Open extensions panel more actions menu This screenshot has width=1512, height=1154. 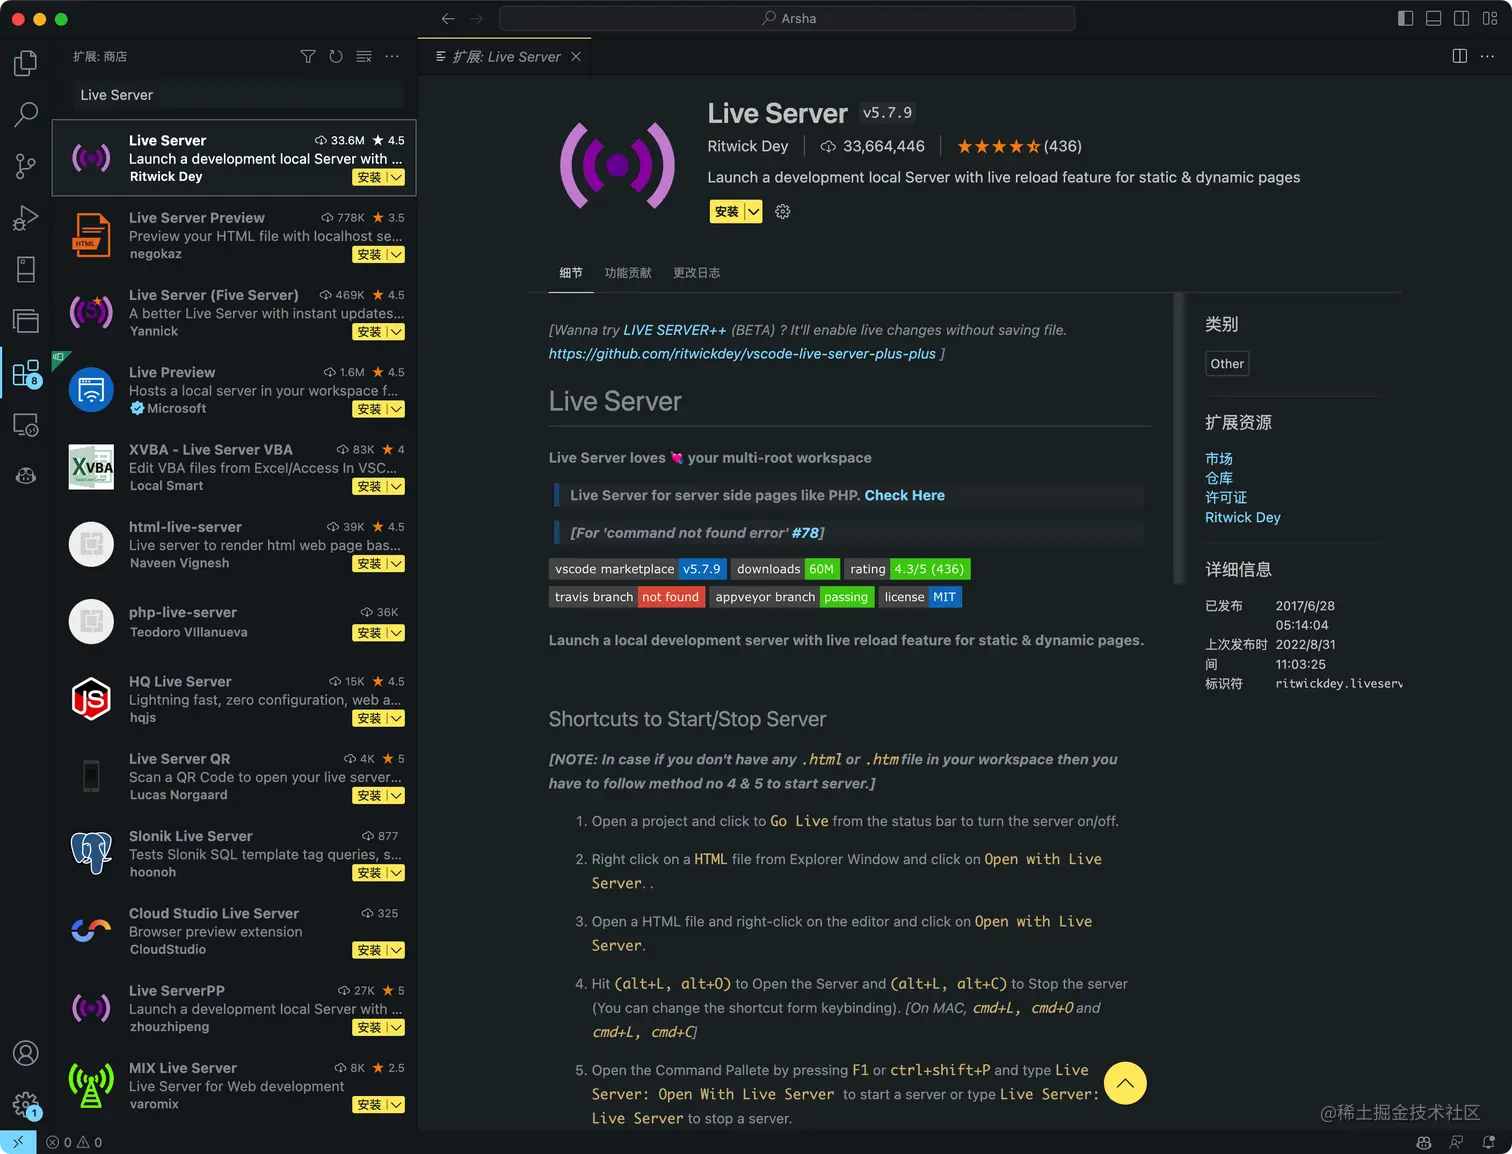coord(392,57)
